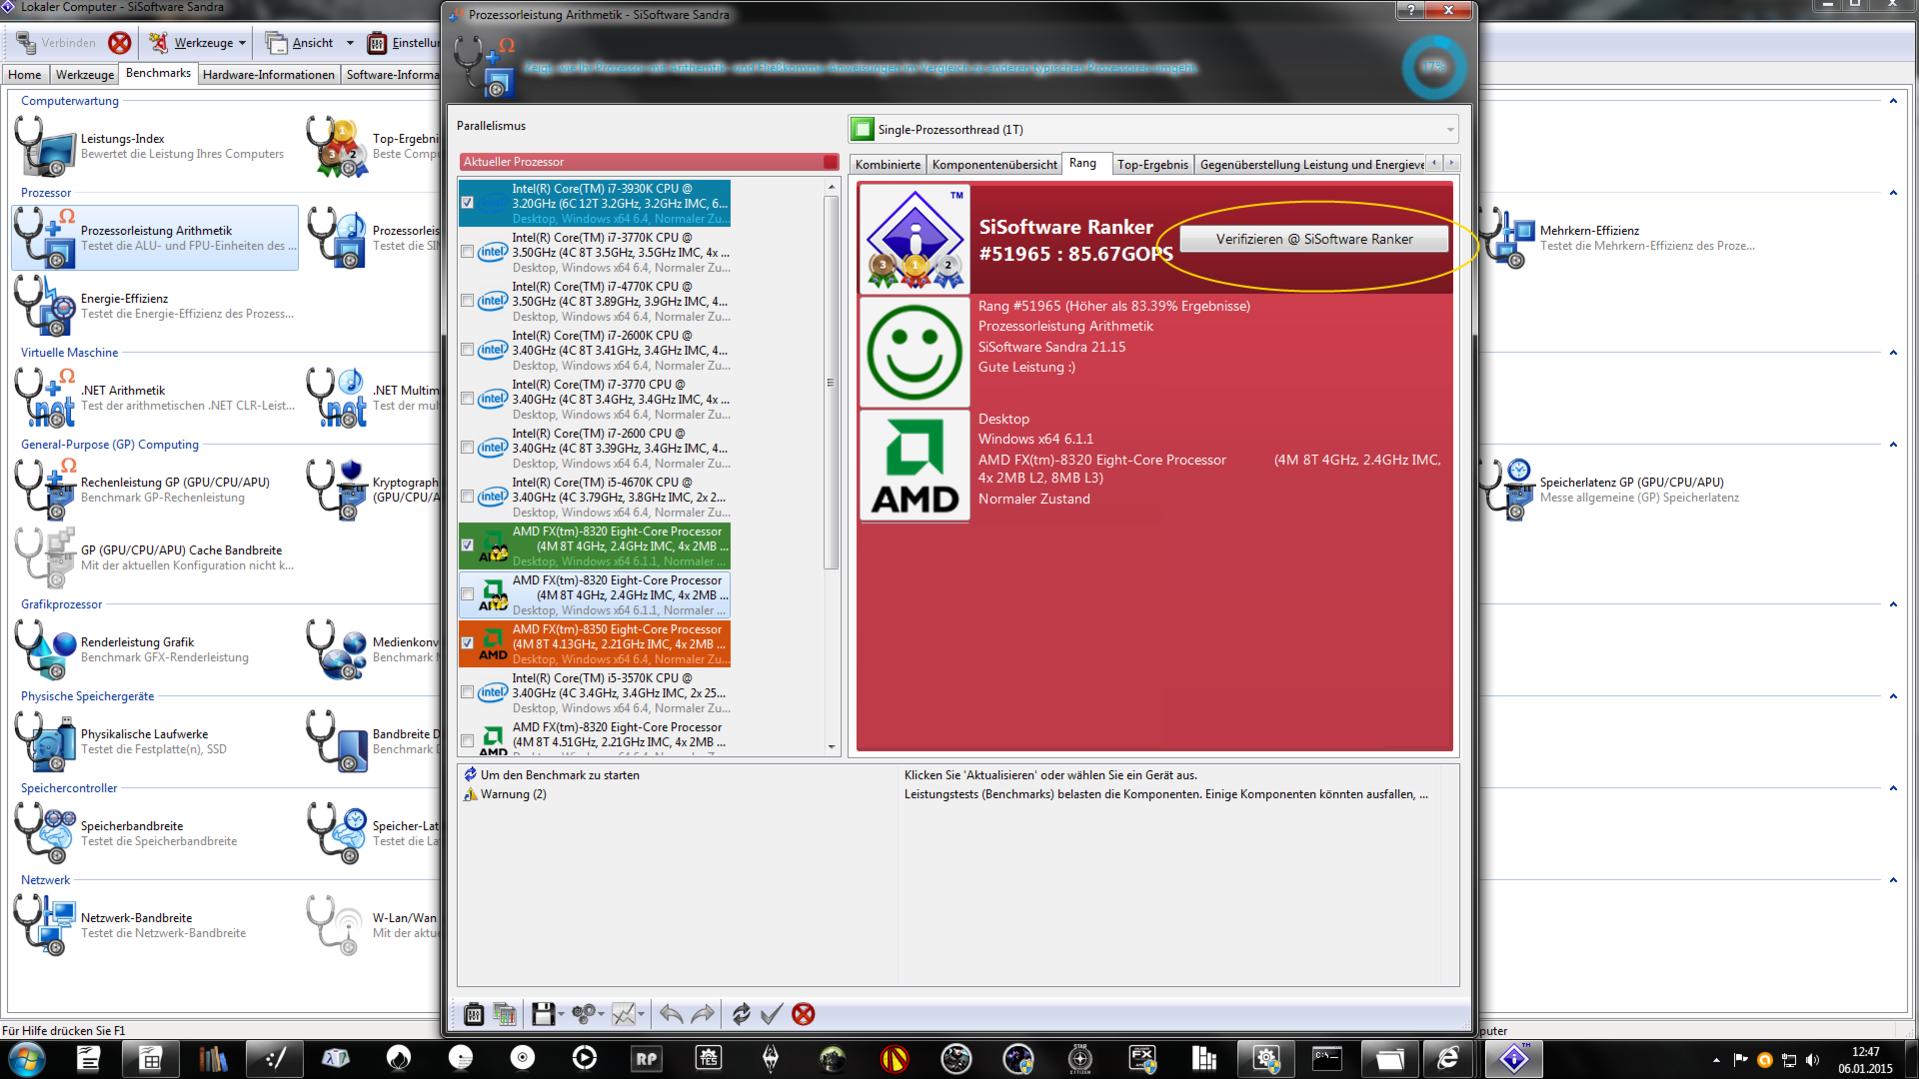Click the back arrow icon in bottom toolbar
This screenshot has width=1919, height=1079.
point(671,1014)
